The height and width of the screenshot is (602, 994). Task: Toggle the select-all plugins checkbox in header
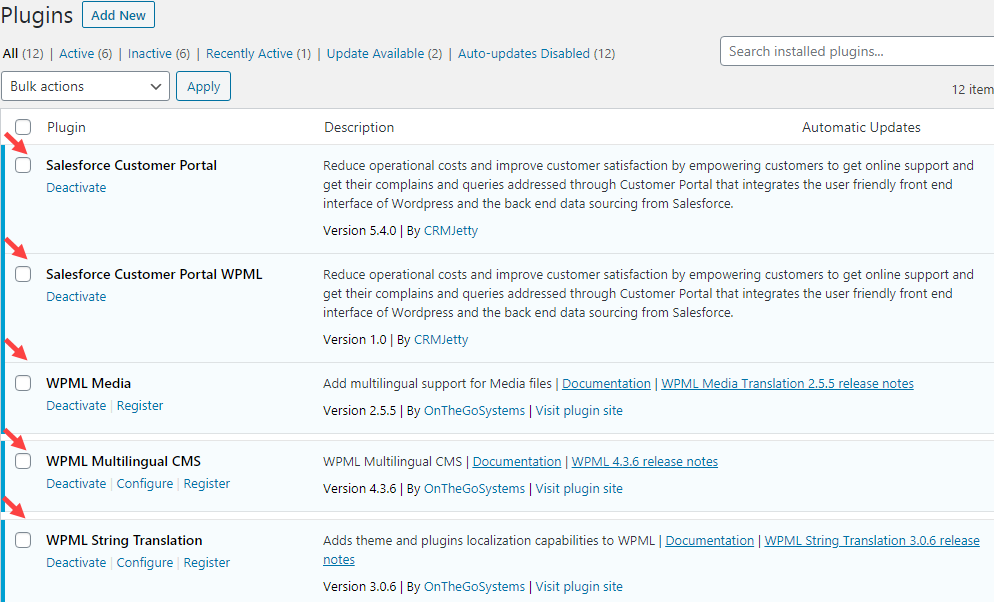pyautogui.click(x=23, y=127)
